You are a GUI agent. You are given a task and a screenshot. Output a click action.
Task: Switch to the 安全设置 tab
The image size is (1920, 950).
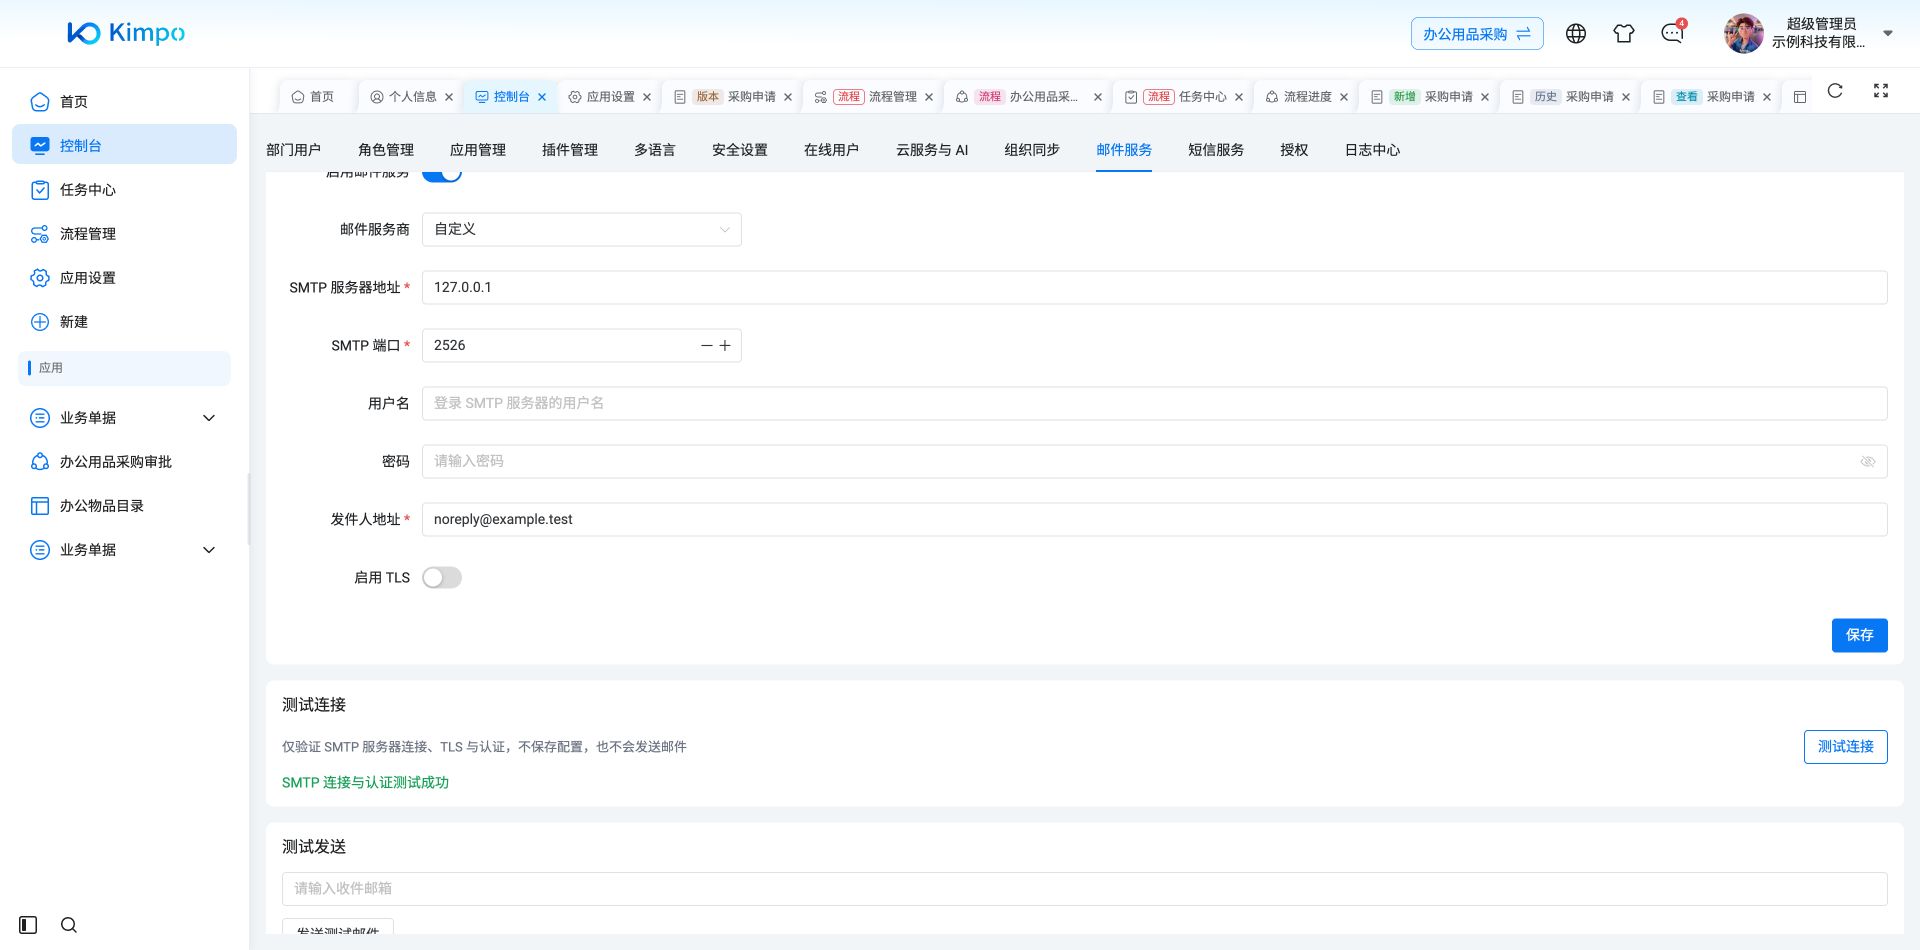point(740,150)
